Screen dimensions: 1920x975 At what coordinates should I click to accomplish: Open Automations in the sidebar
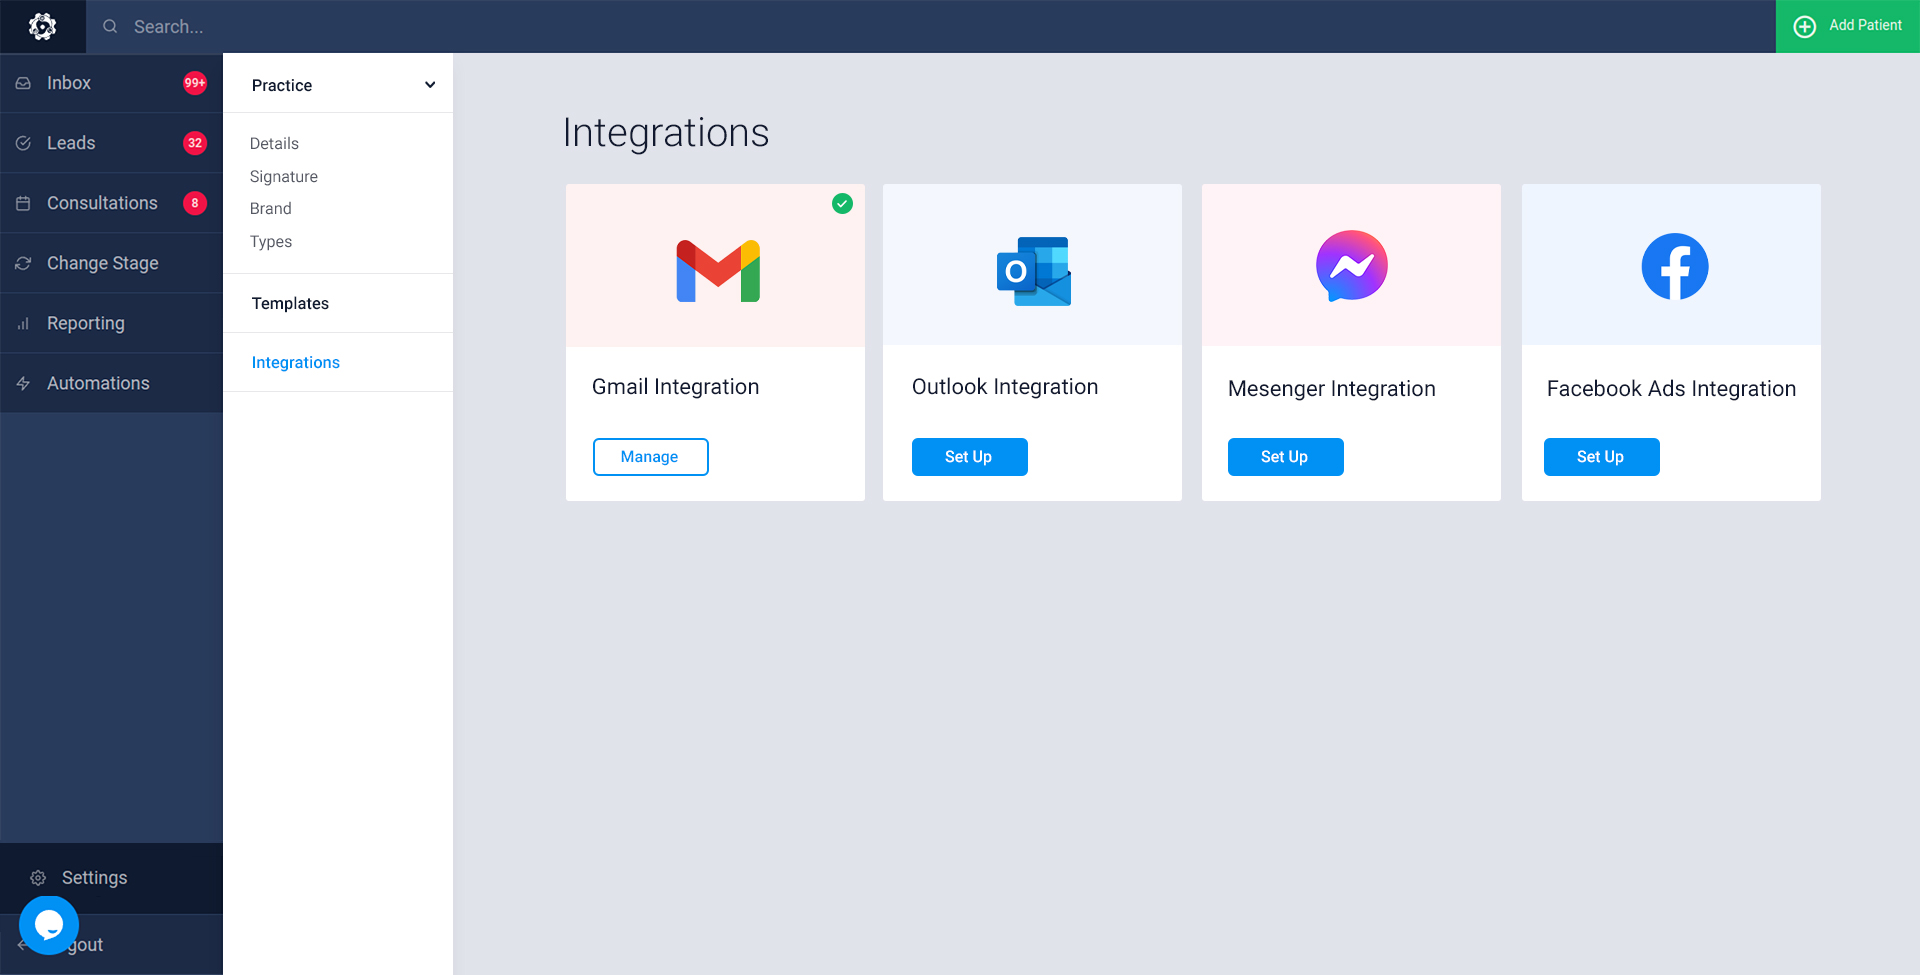(x=111, y=383)
